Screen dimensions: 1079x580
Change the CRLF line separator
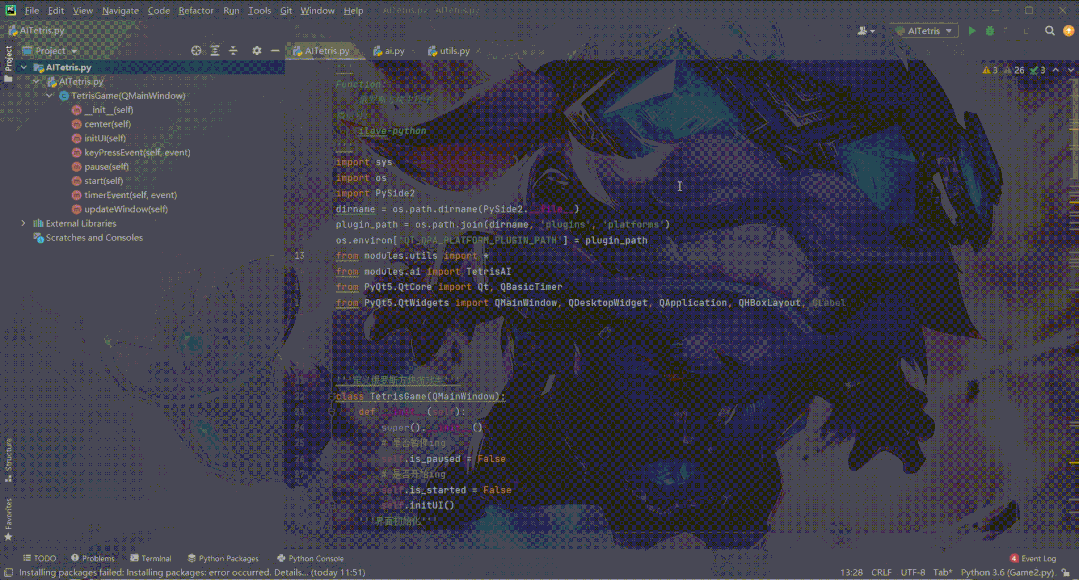pyautogui.click(x=881, y=572)
